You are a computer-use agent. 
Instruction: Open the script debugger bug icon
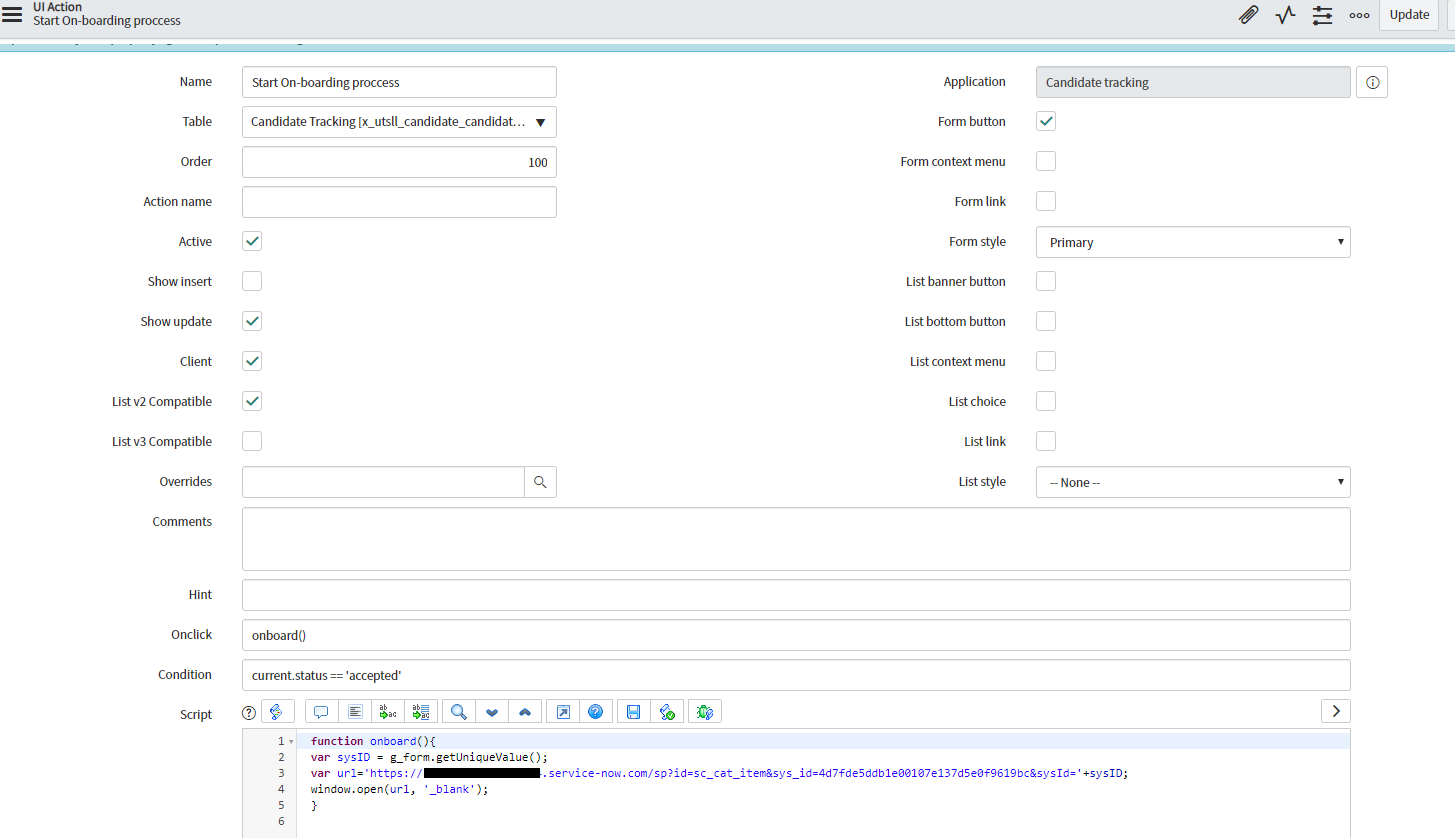click(x=705, y=712)
